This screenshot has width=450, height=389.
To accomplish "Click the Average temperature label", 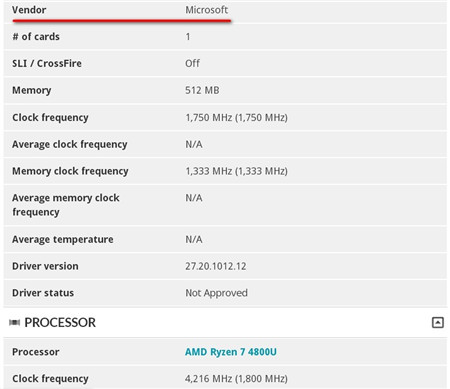I will (63, 240).
